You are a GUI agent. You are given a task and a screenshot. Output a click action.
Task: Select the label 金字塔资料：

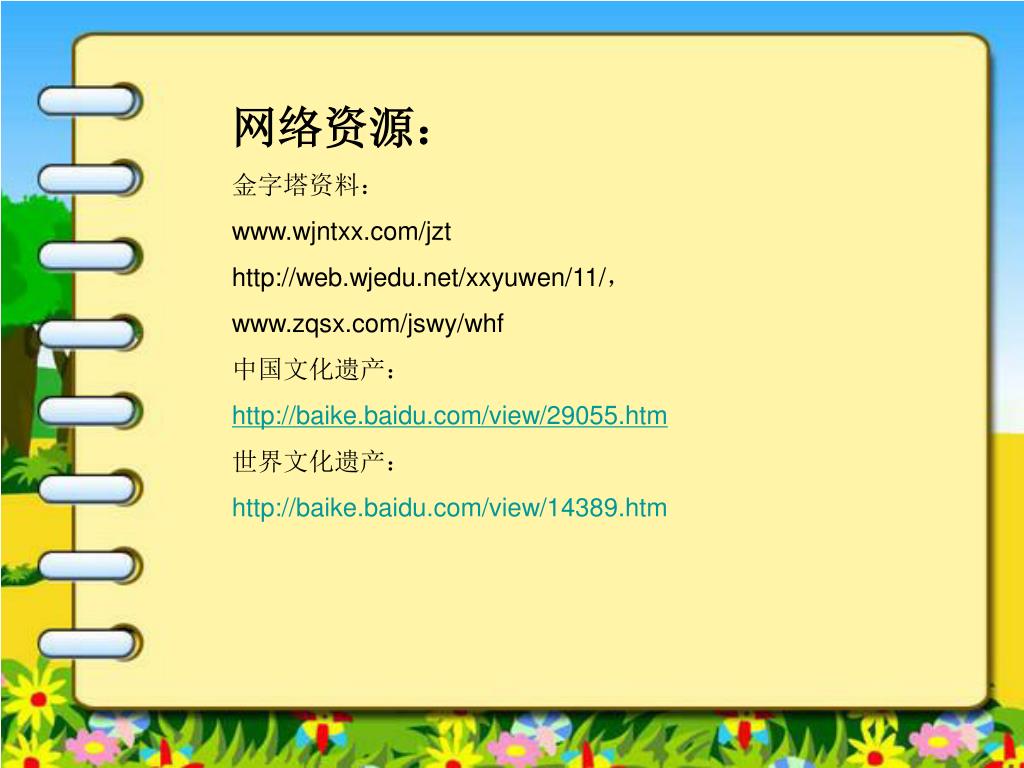click(x=302, y=187)
